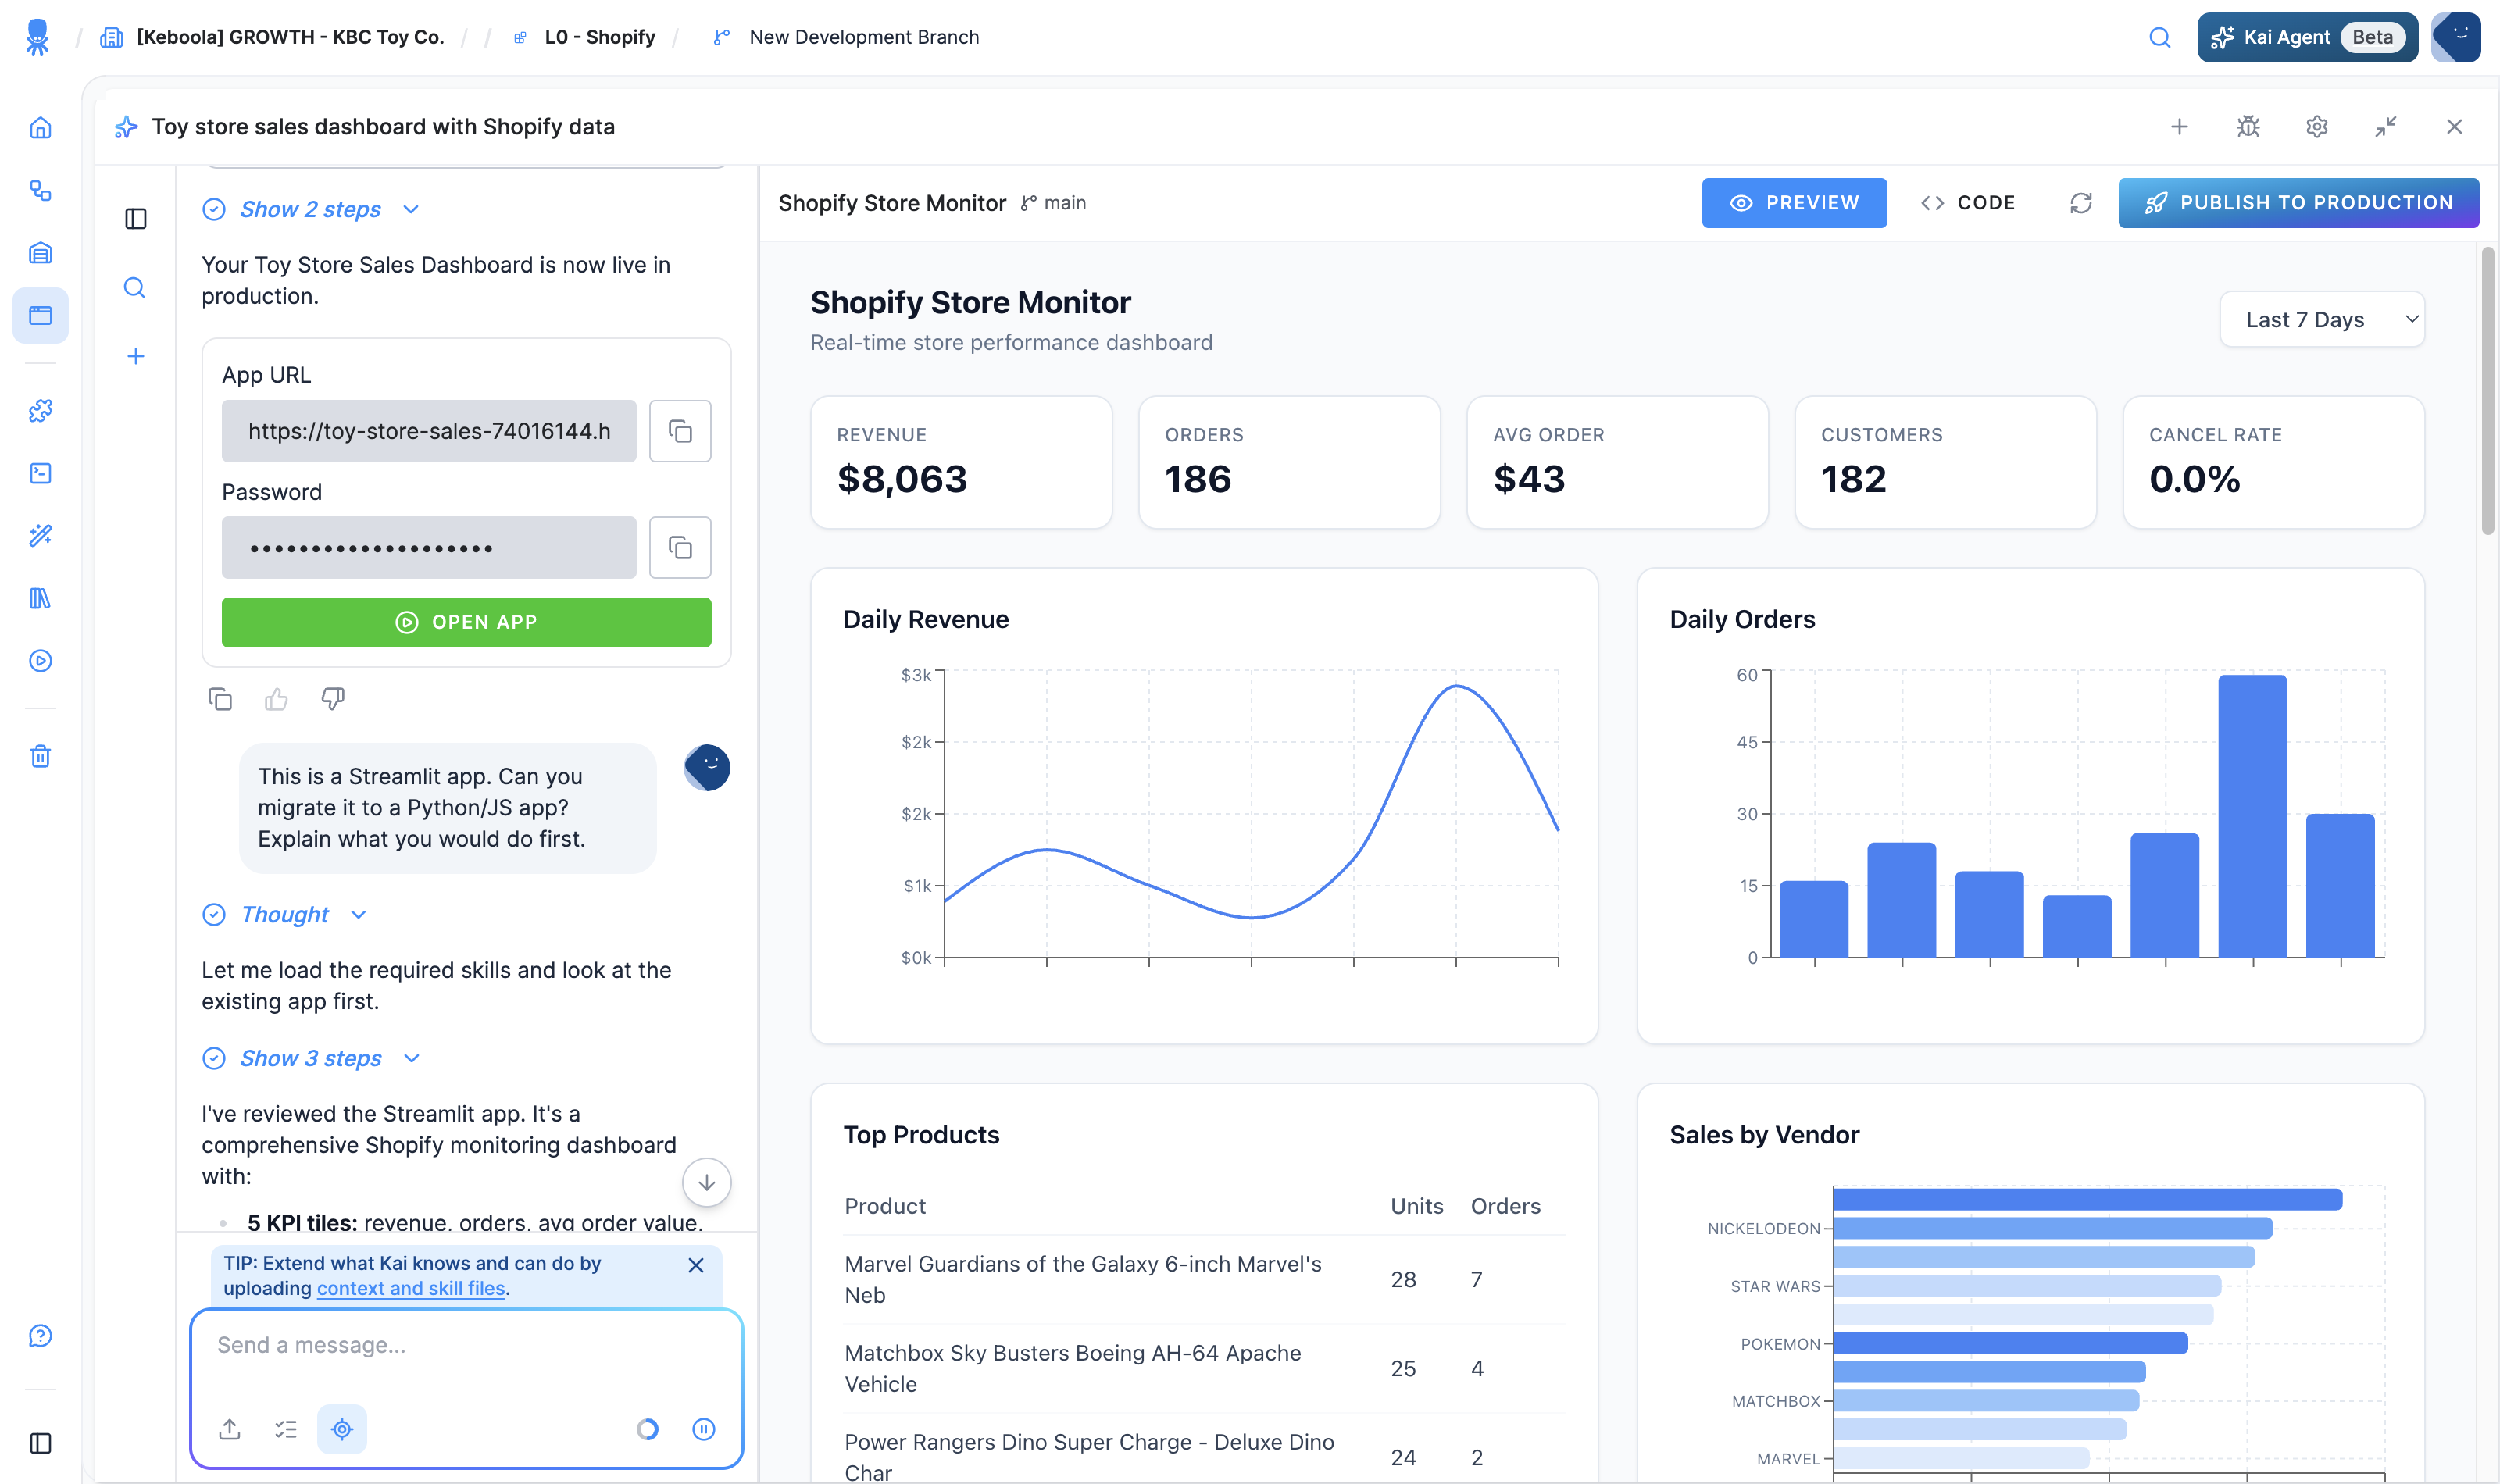Click the Cancel Rate 0.0% card

(2273, 462)
